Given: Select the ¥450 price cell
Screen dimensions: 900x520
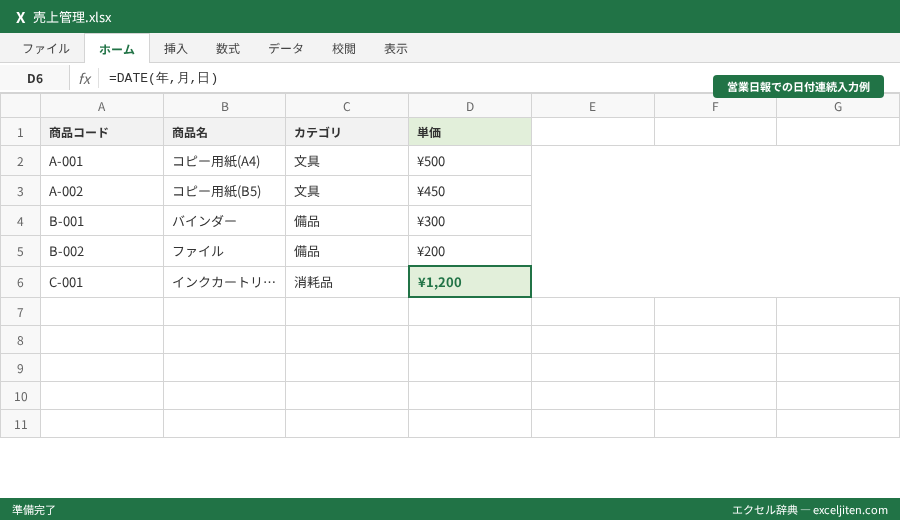Looking at the screenshot, I should [470, 191].
